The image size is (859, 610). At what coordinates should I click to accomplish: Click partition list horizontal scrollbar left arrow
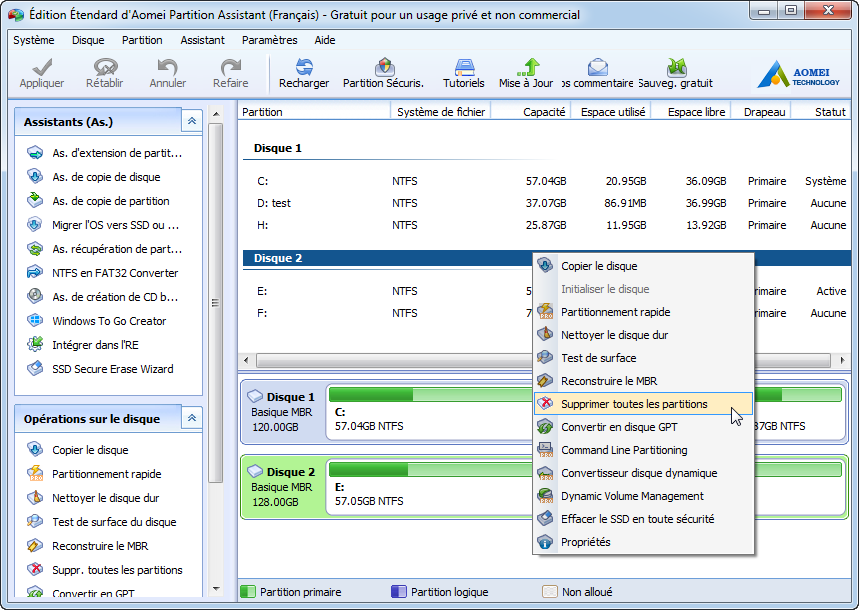[x=246, y=361]
